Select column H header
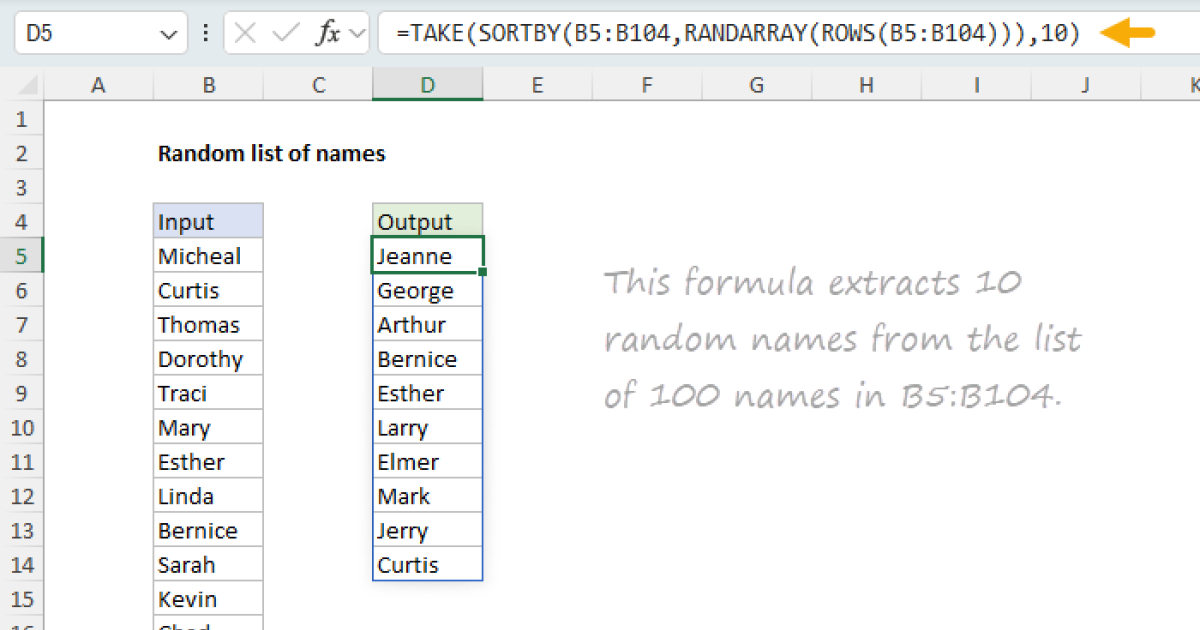Viewport: 1200px width, 630px height. (x=866, y=86)
